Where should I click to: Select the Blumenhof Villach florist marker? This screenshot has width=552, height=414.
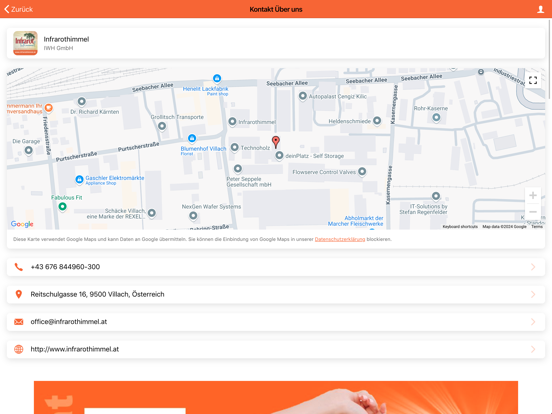192,138
